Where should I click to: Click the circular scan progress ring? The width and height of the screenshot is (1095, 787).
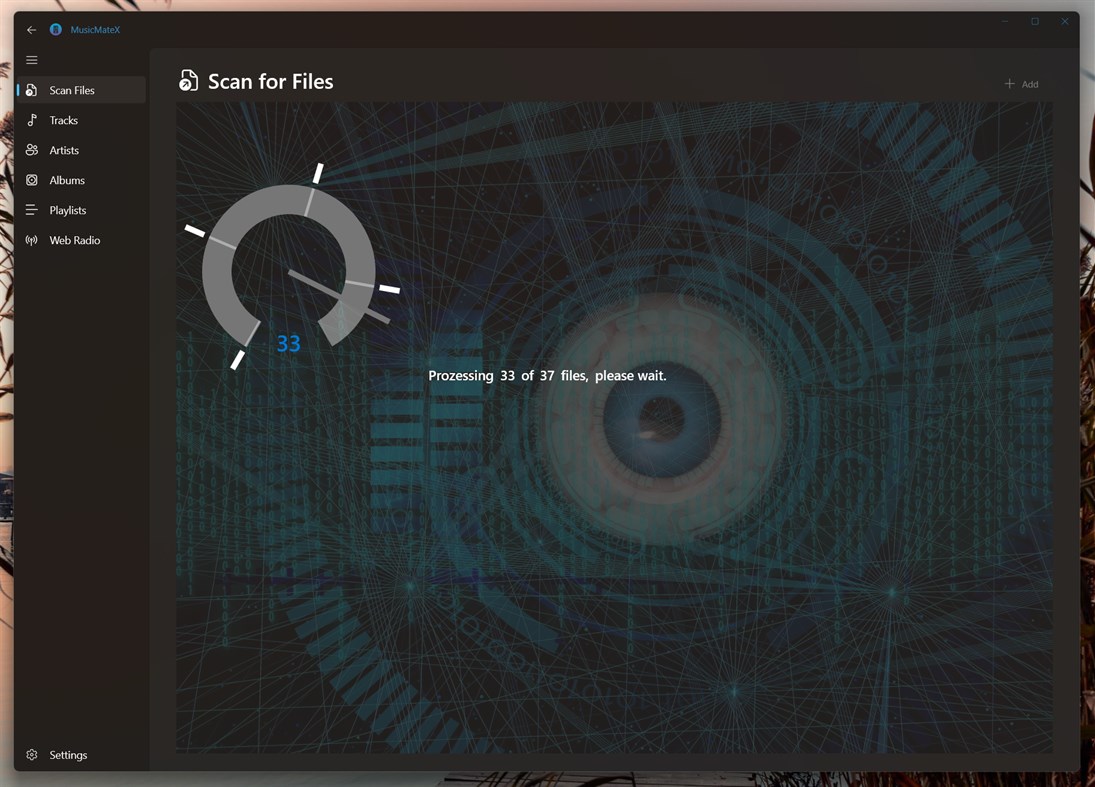pos(288,270)
